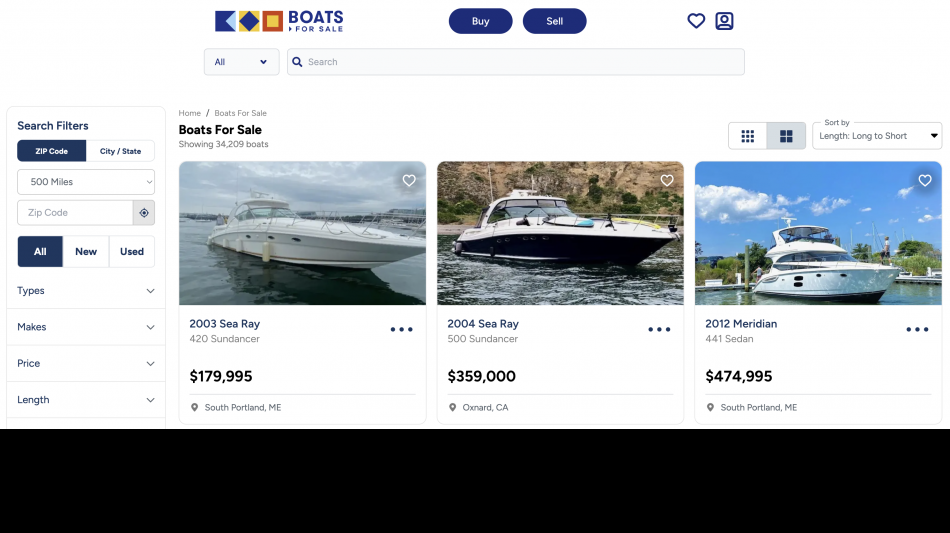Screen dimensions: 950x533
Task: Favorite the 2004 Sea Ray listing
Action: (x=667, y=181)
